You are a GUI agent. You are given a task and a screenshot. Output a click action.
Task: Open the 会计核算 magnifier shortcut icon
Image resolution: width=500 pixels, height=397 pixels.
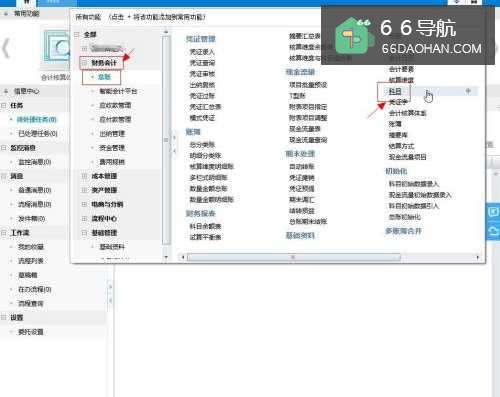(x=57, y=50)
